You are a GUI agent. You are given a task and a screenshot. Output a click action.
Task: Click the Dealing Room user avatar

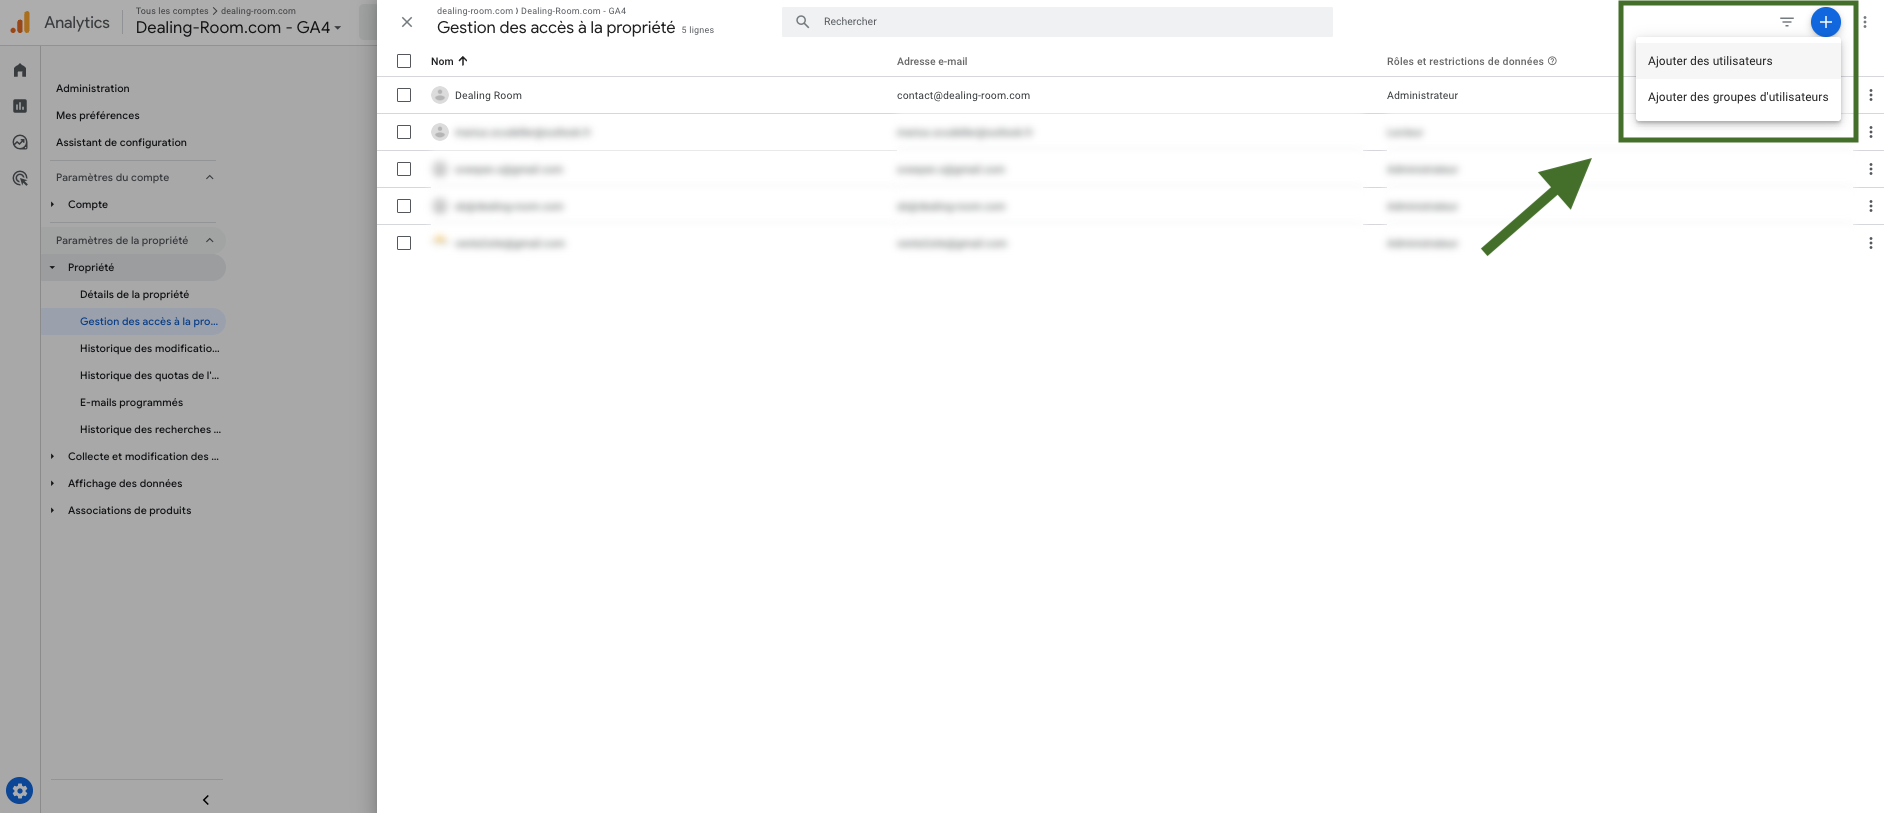[440, 95]
